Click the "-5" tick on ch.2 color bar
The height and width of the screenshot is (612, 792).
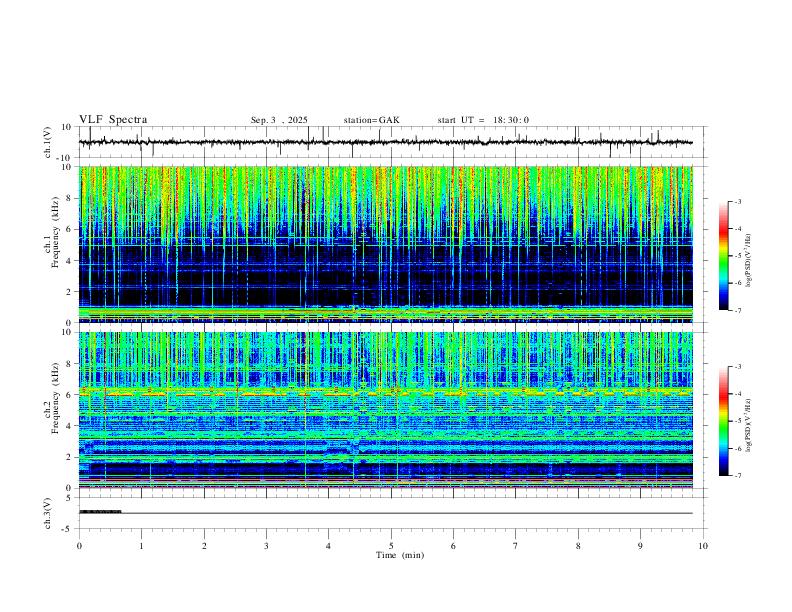[x=737, y=421]
